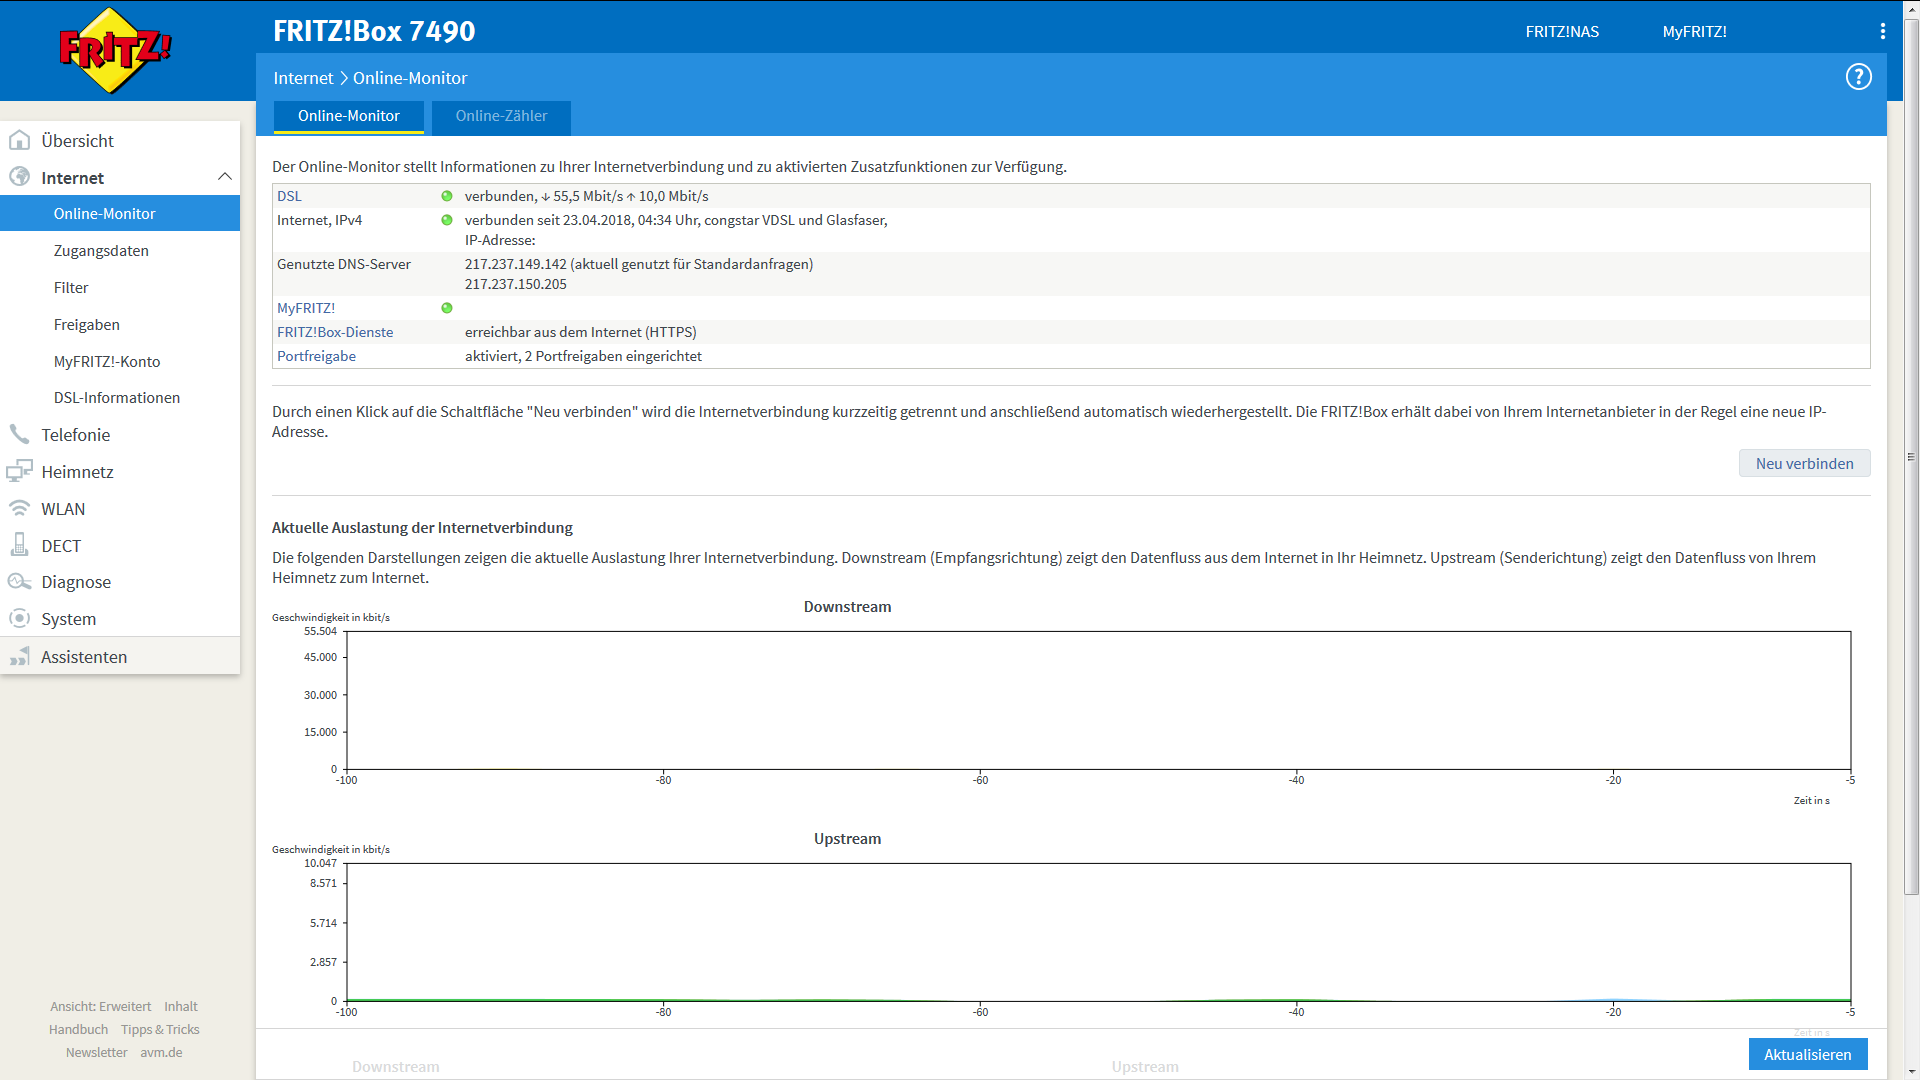The image size is (1920, 1080).
Task: Select the Online-Monitor tab
Action: 348,116
